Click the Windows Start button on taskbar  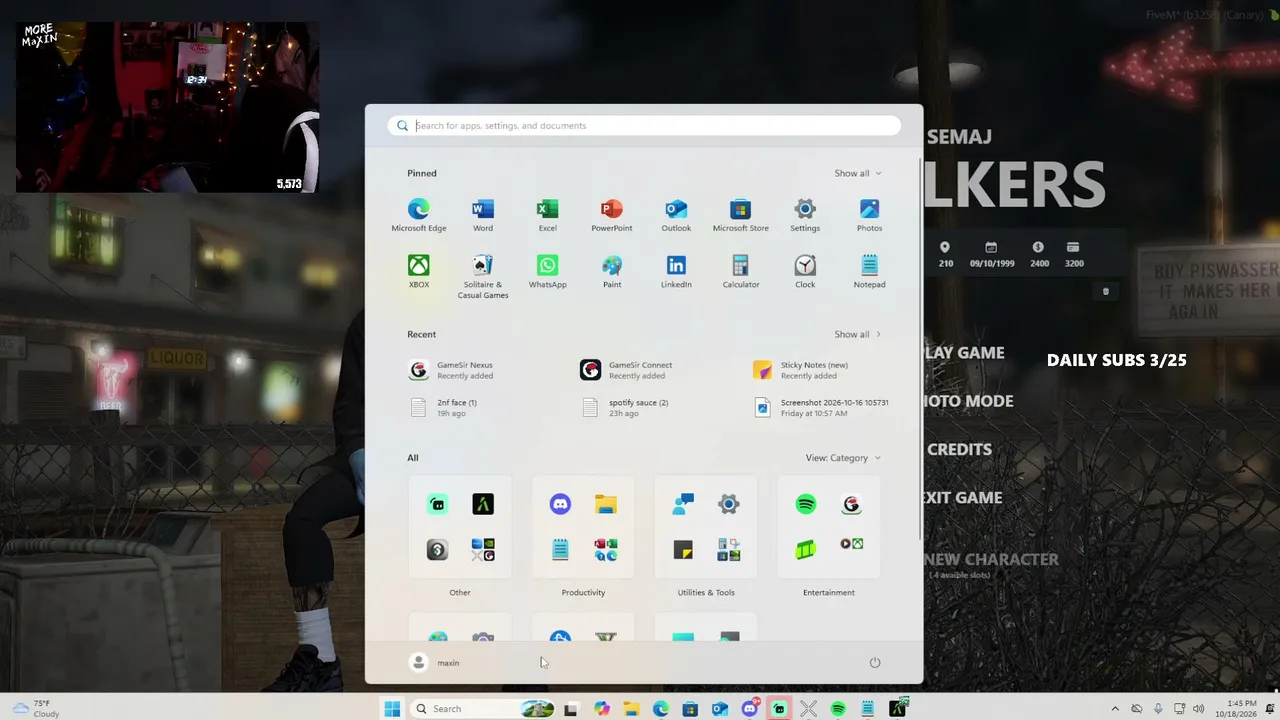pos(392,708)
